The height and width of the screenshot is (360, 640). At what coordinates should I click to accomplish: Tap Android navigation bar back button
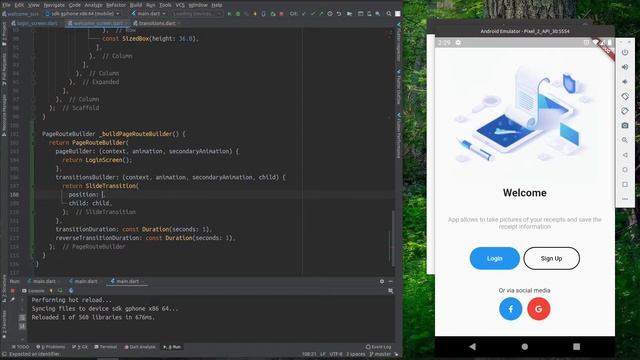[x=473, y=347]
